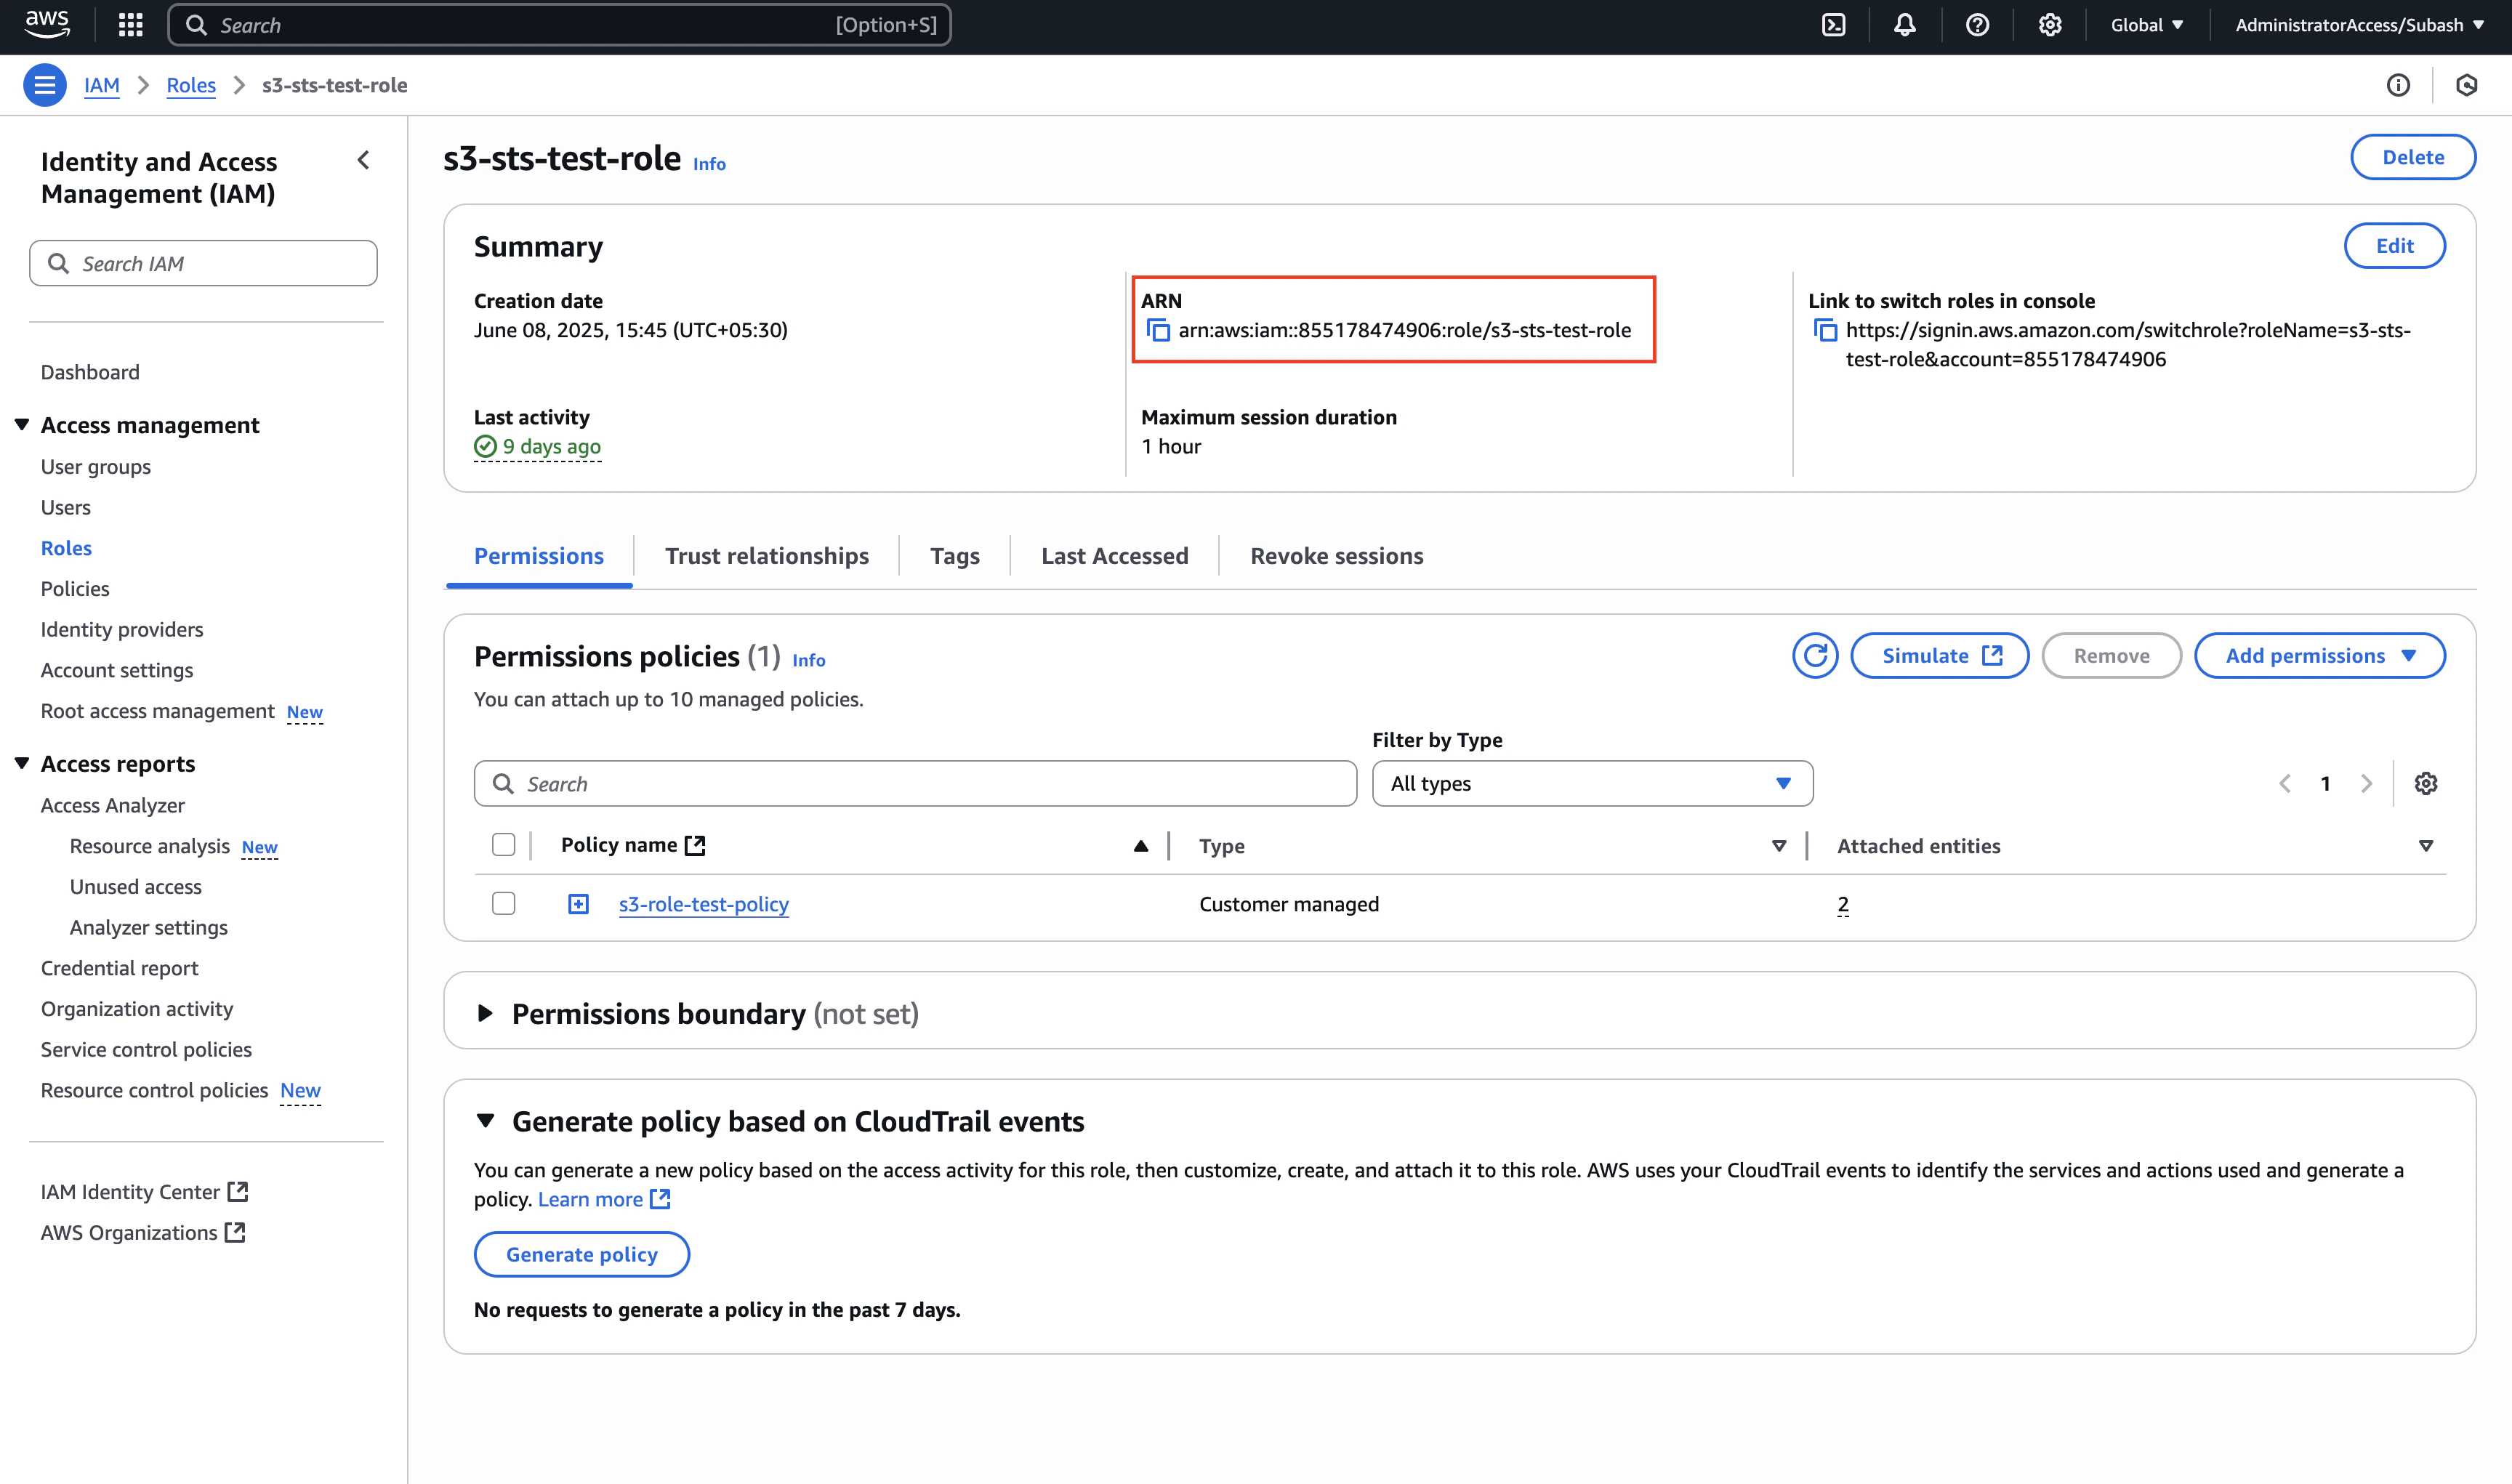Select all policies header checkbox
The width and height of the screenshot is (2512, 1484).
503,845
